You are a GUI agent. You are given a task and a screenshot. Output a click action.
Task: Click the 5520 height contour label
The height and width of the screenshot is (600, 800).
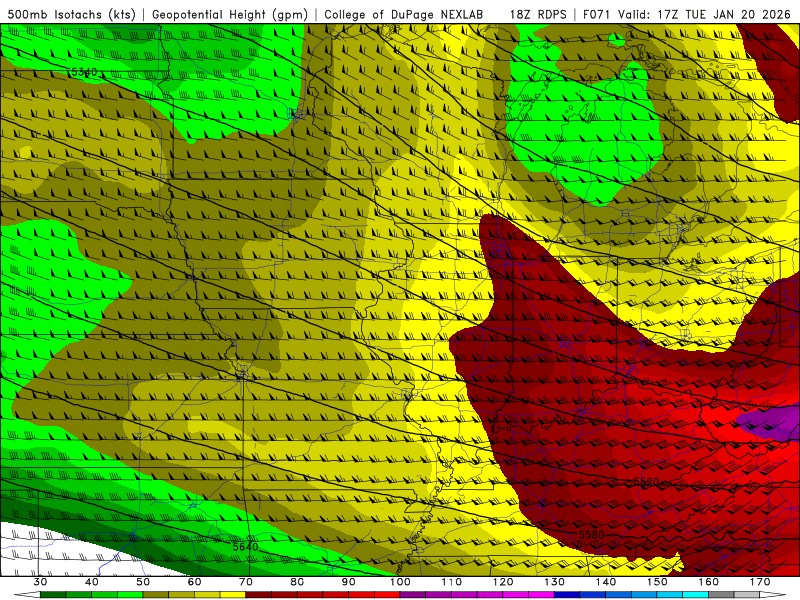646,482
